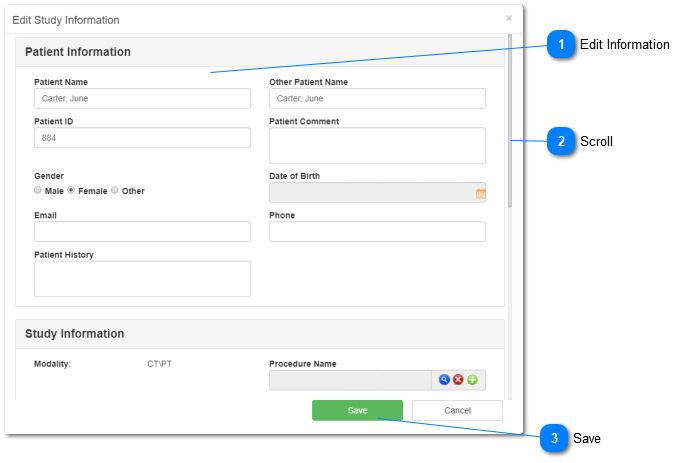The width and height of the screenshot is (686, 463).
Task: Save the study information
Action: point(357,410)
